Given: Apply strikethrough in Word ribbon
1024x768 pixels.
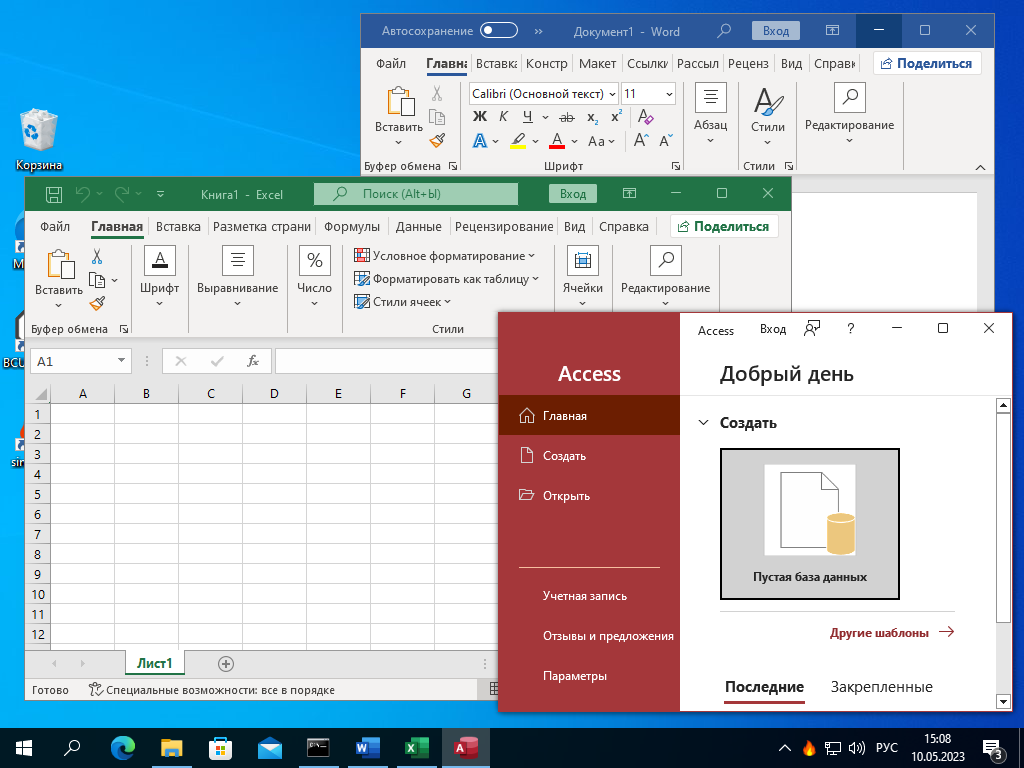Looking at the screenshot, I should (567, 118).
